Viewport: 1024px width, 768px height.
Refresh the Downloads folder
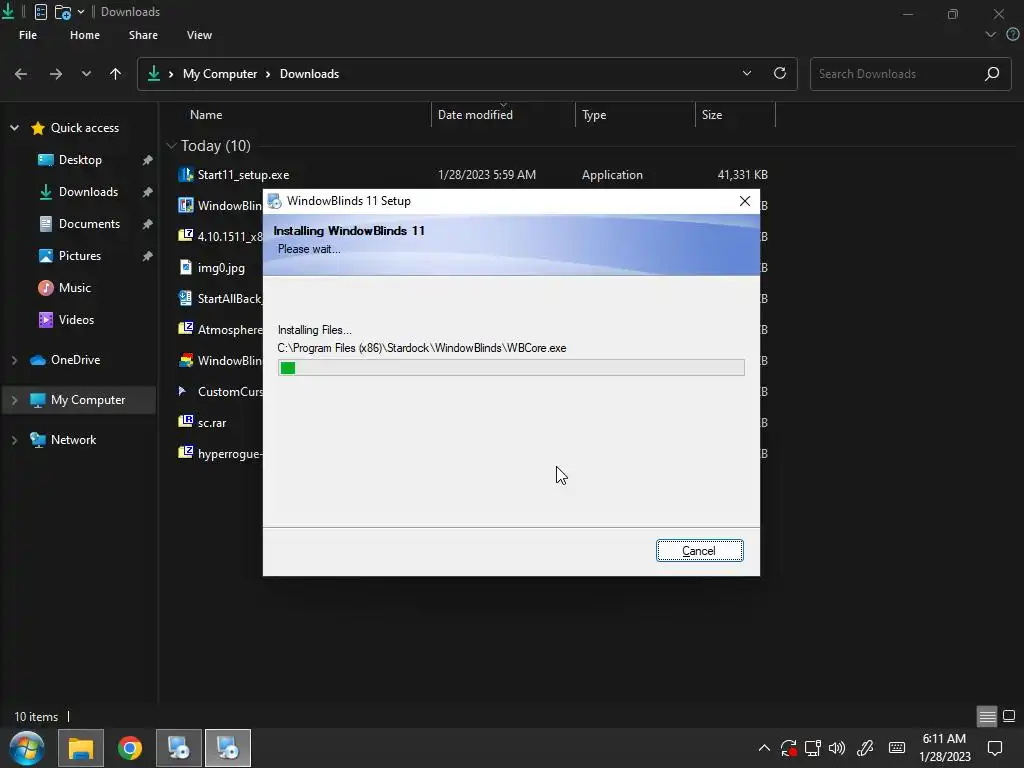[x=780, y=73]
